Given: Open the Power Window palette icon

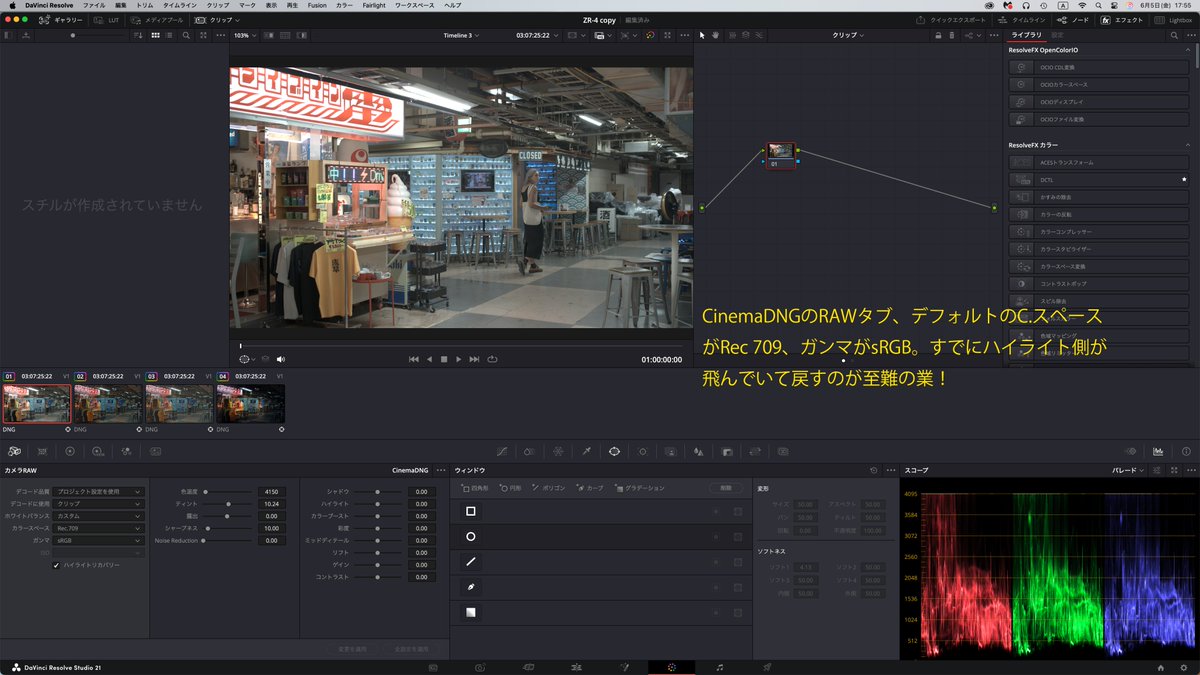Looking at the screenshot, I should tap(614, 451).
